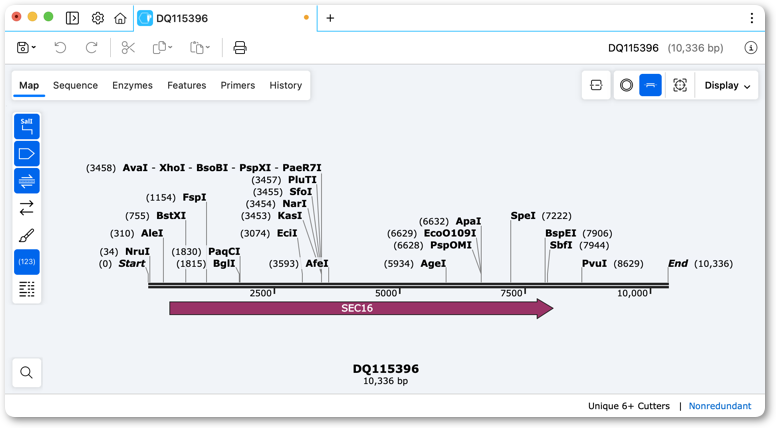Click the line layout options icon
The image size is (776, 428).
tap(27, 289)
